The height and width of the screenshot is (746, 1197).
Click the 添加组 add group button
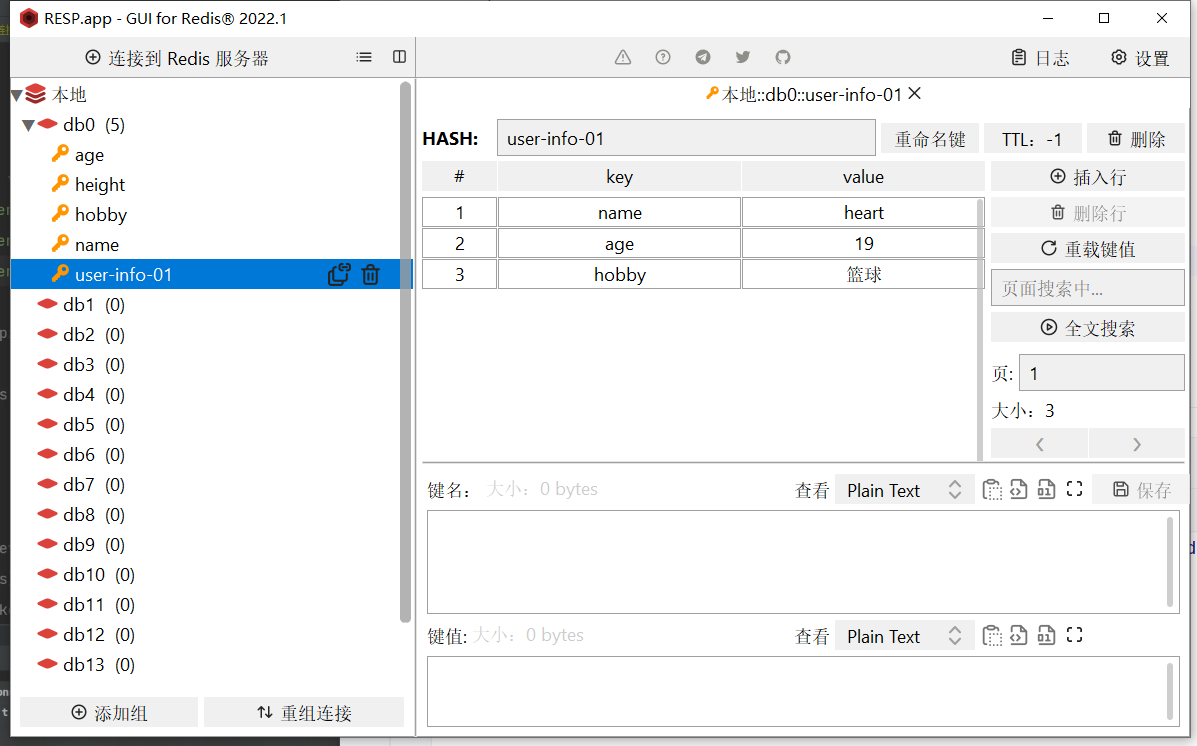109,713
